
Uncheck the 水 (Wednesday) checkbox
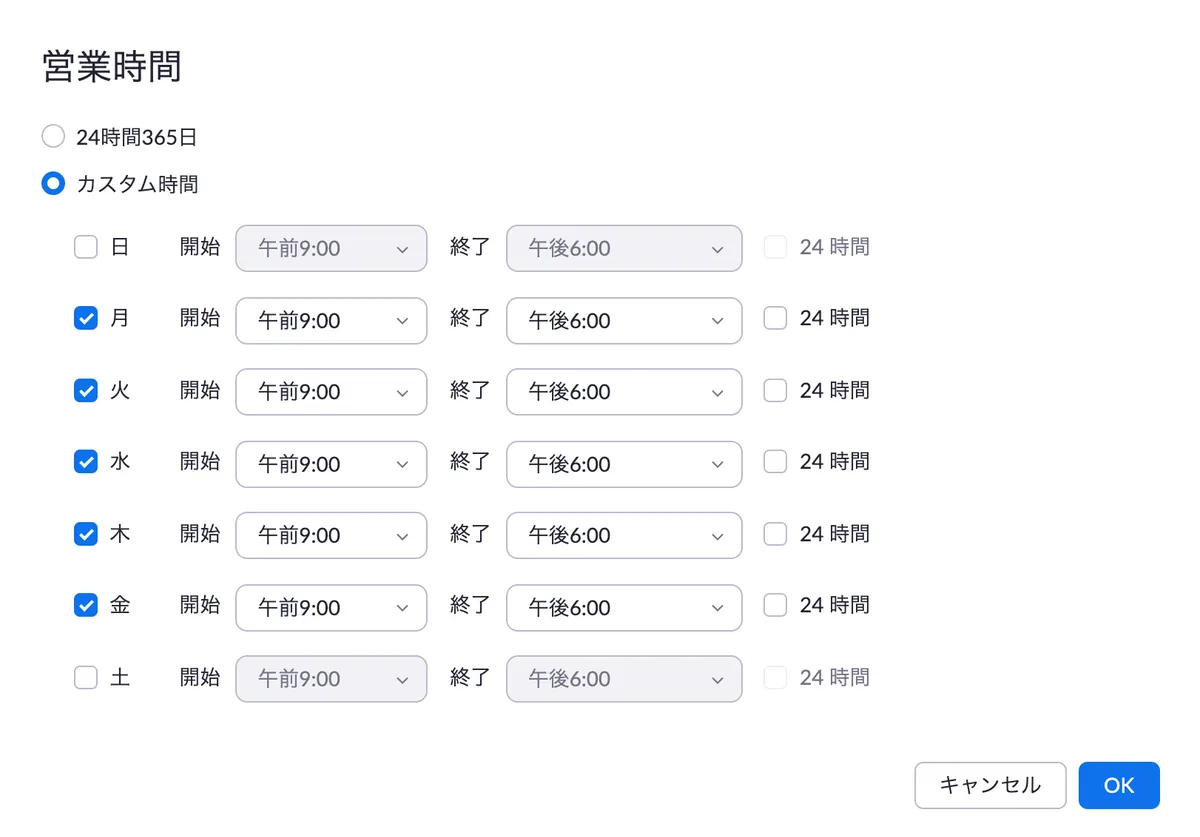[86, 462]
